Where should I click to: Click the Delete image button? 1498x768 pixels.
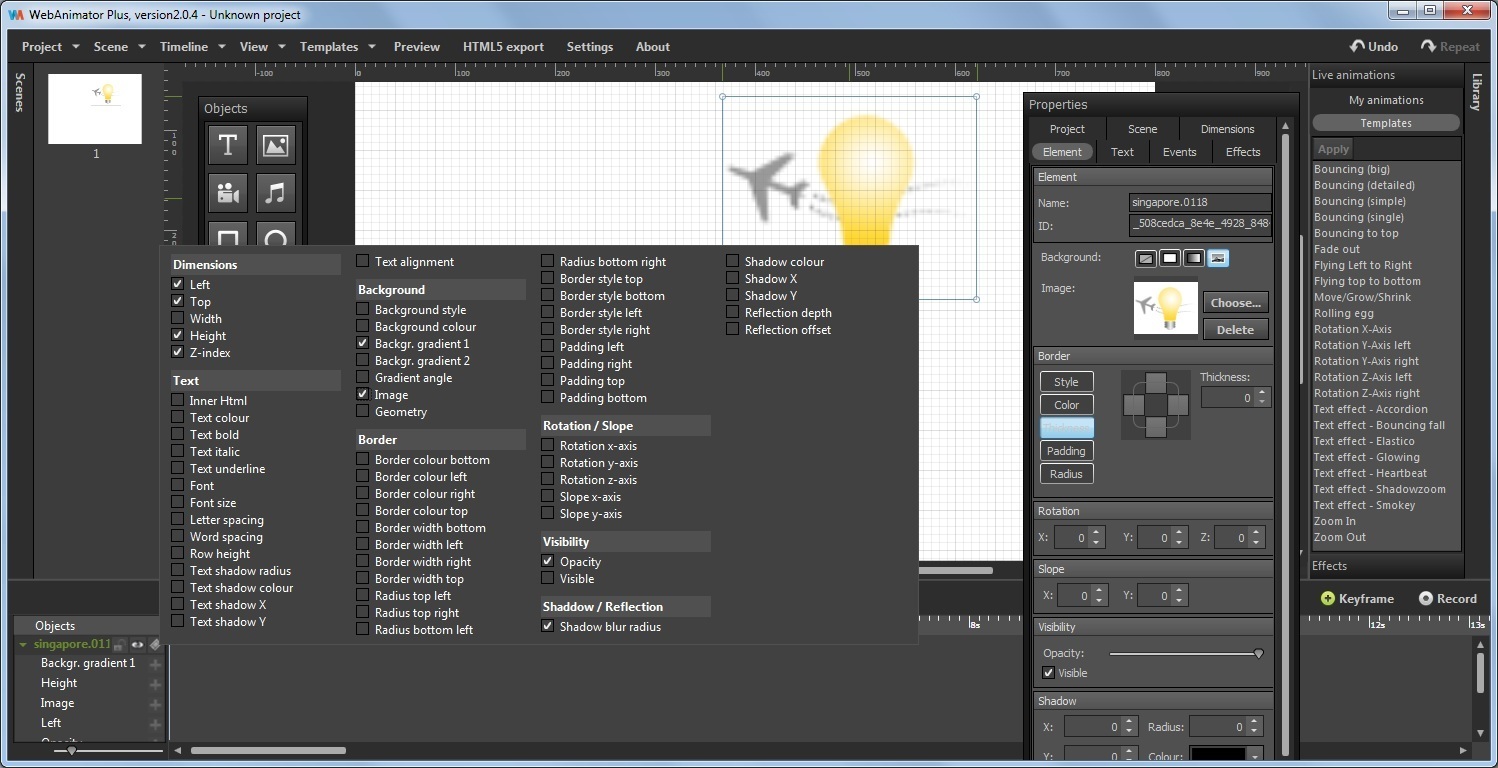coord(1235,330)
